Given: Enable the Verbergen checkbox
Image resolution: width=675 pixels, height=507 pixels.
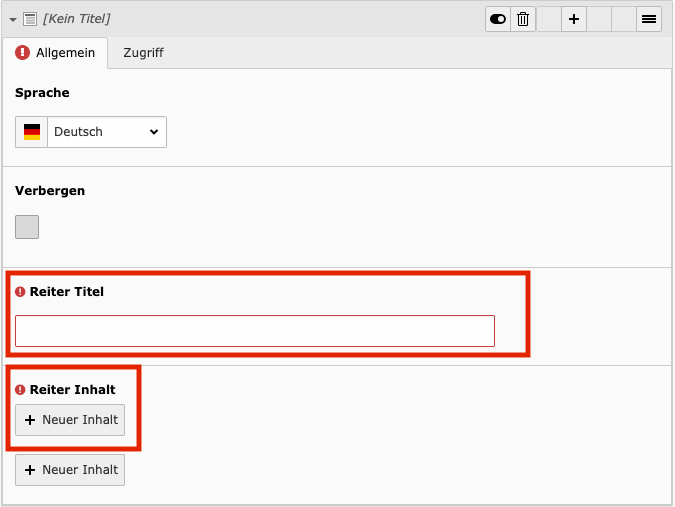Looking at the screenshot, I should click(x=27, y=227).
